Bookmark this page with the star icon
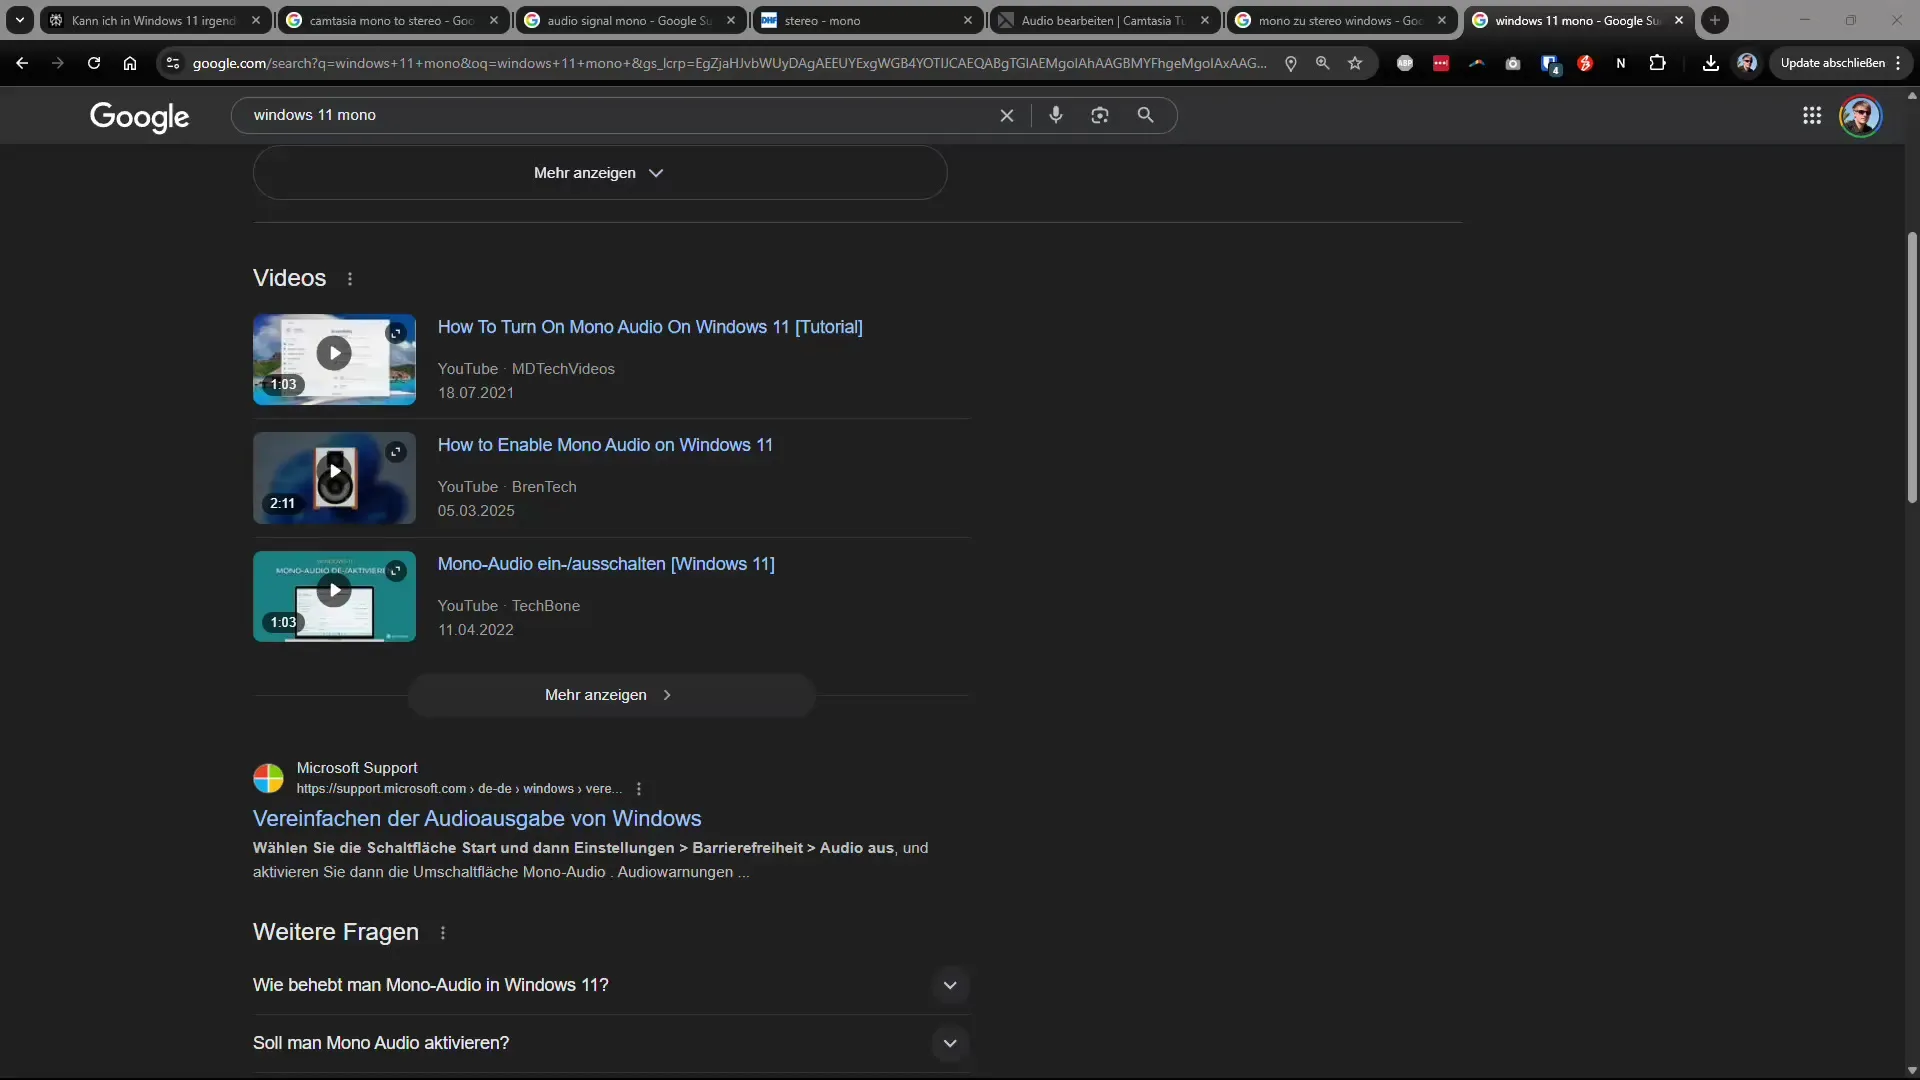1920x1080 pixels. click(1355, 63)
